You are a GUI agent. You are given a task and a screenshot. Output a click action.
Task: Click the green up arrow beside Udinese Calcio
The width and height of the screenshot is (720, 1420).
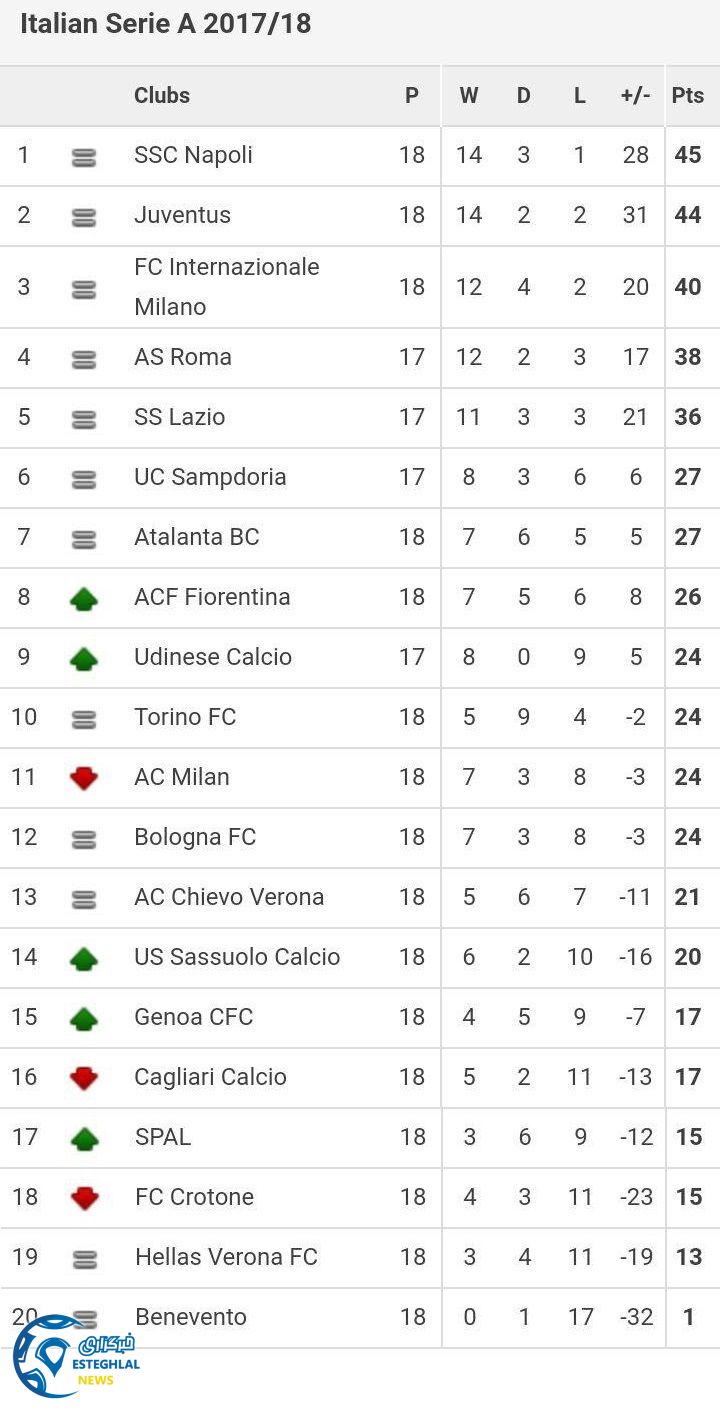click(84, 658)
